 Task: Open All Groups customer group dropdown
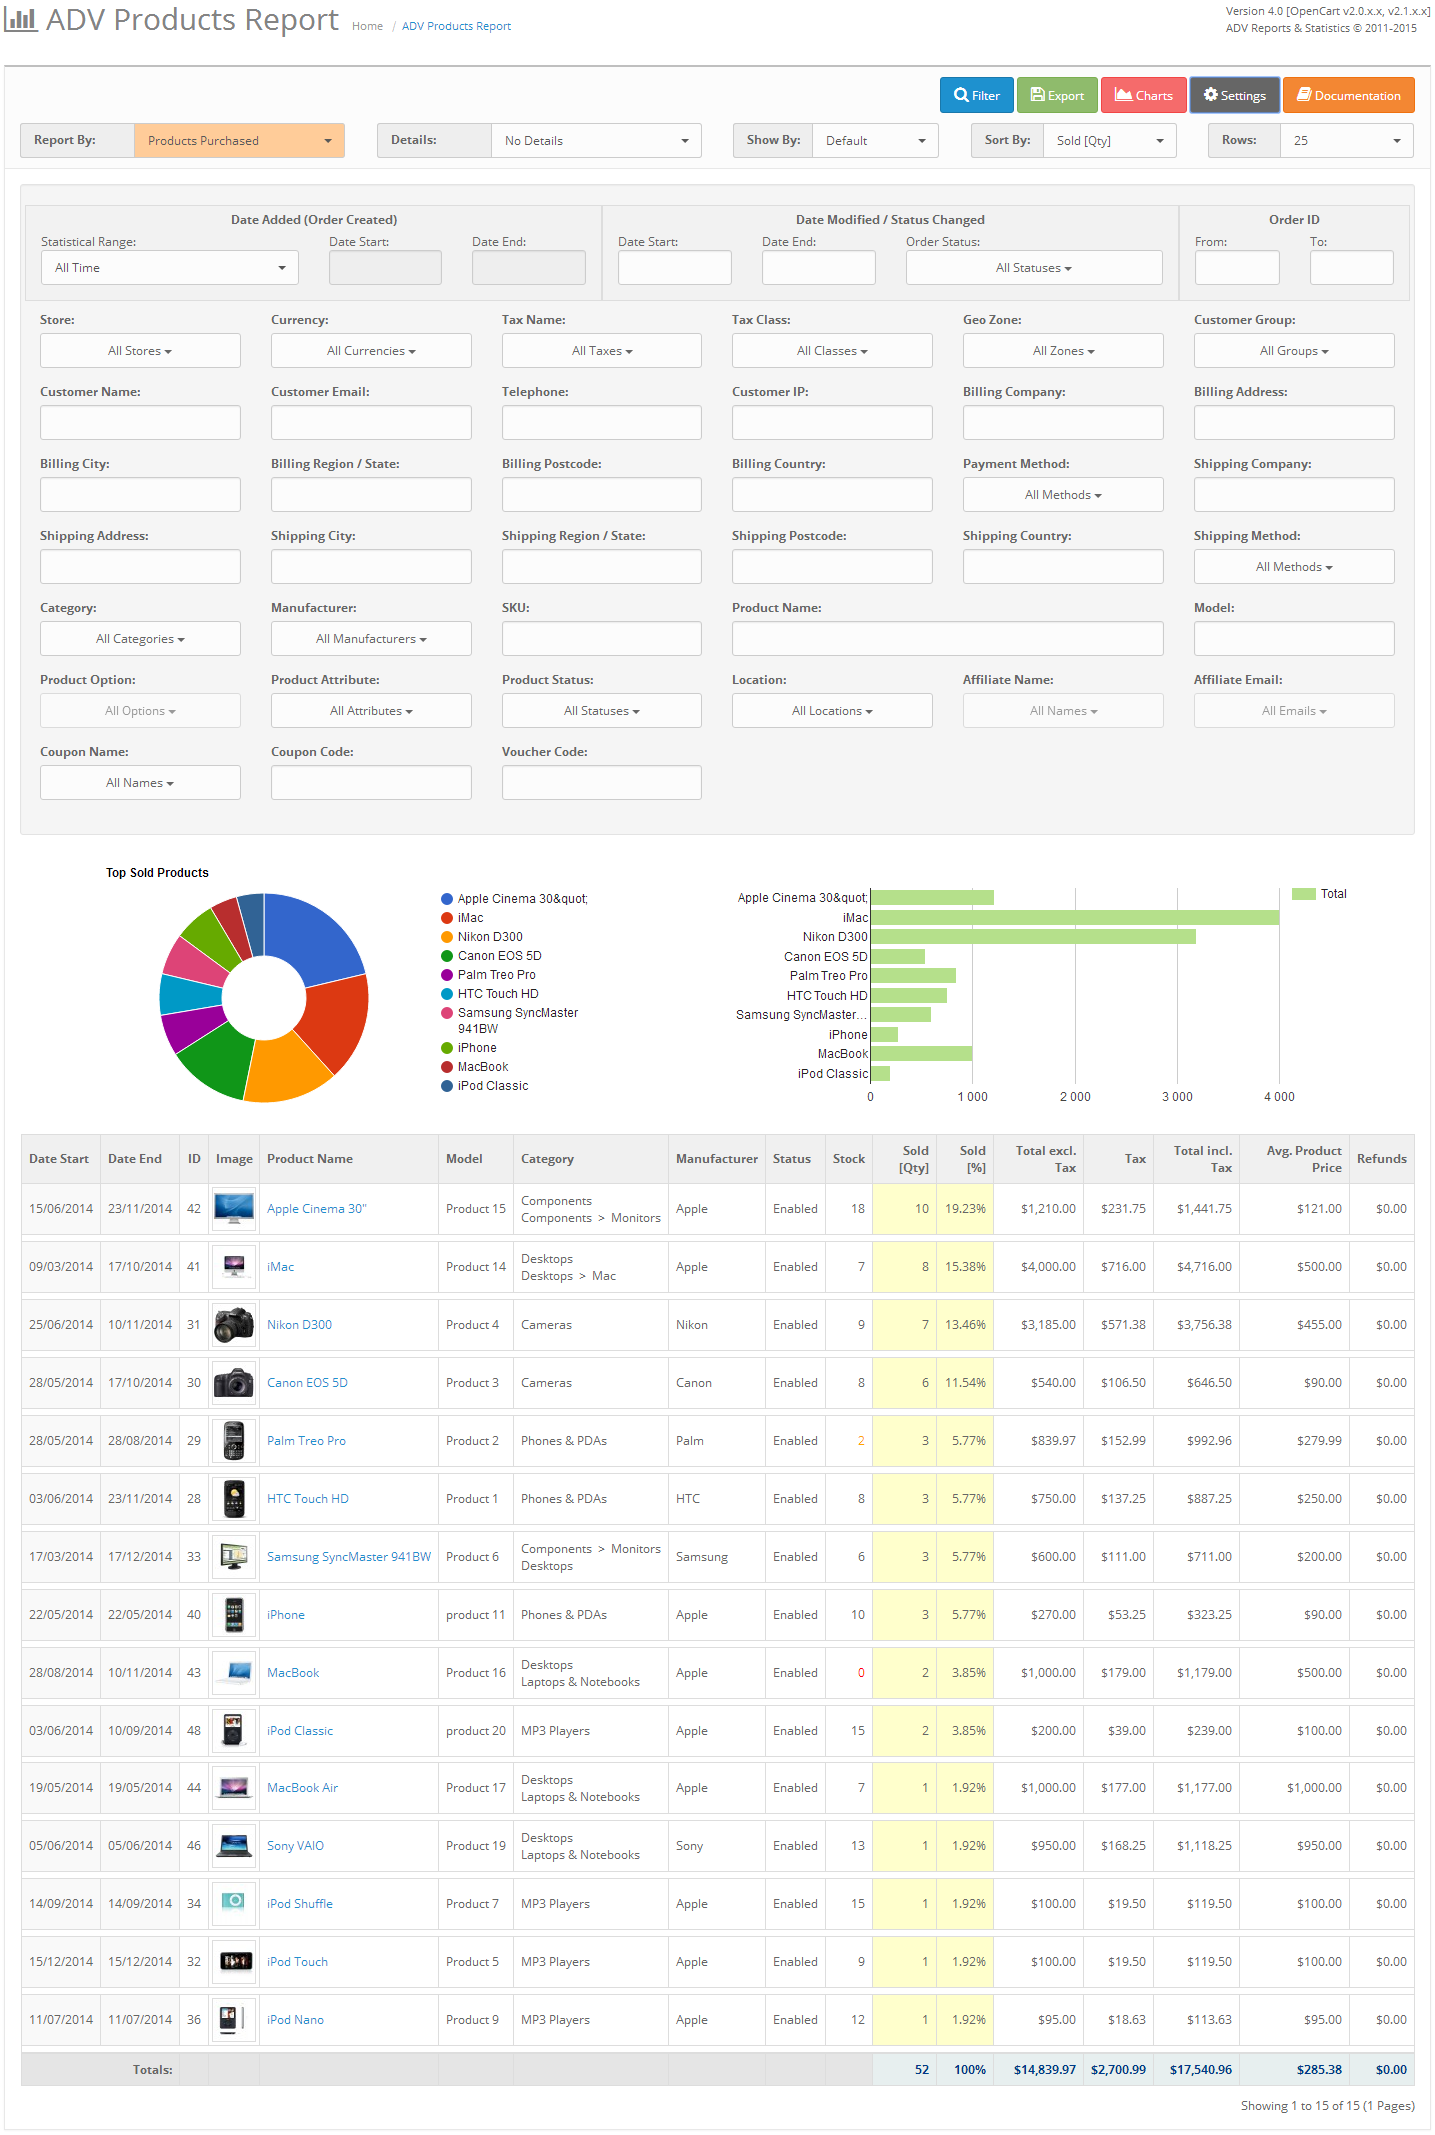(1294, 351)
